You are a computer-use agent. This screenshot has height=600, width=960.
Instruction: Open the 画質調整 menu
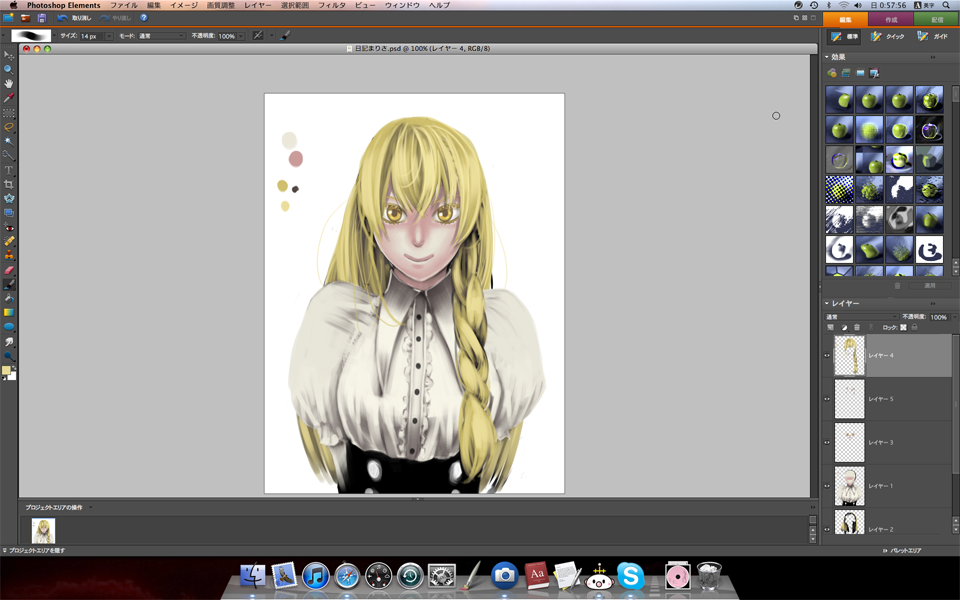point(220,5)
